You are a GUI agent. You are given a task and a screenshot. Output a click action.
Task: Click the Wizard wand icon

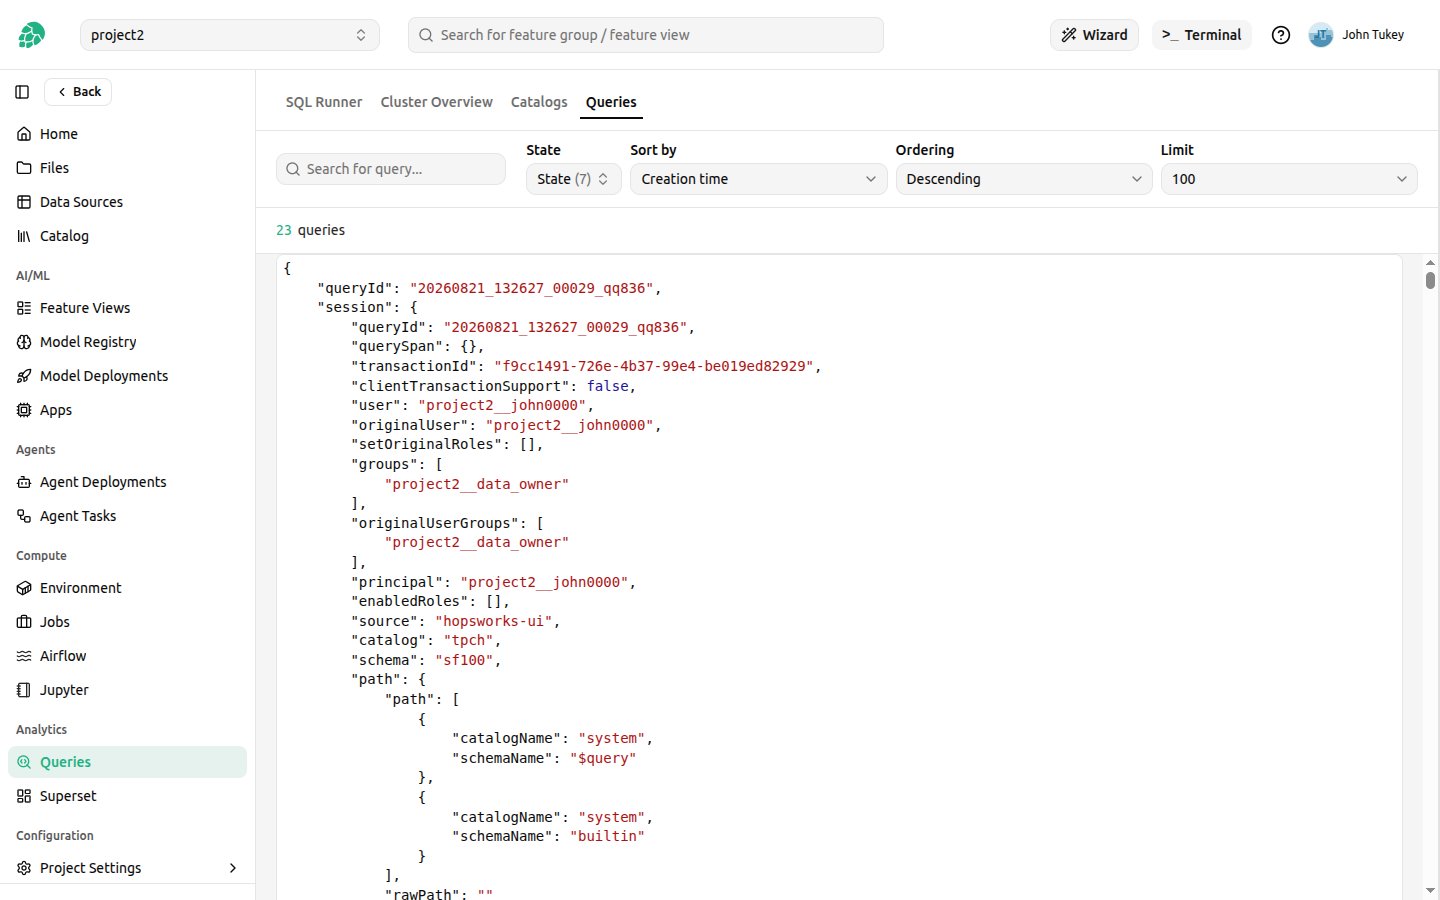(1069, 35)
